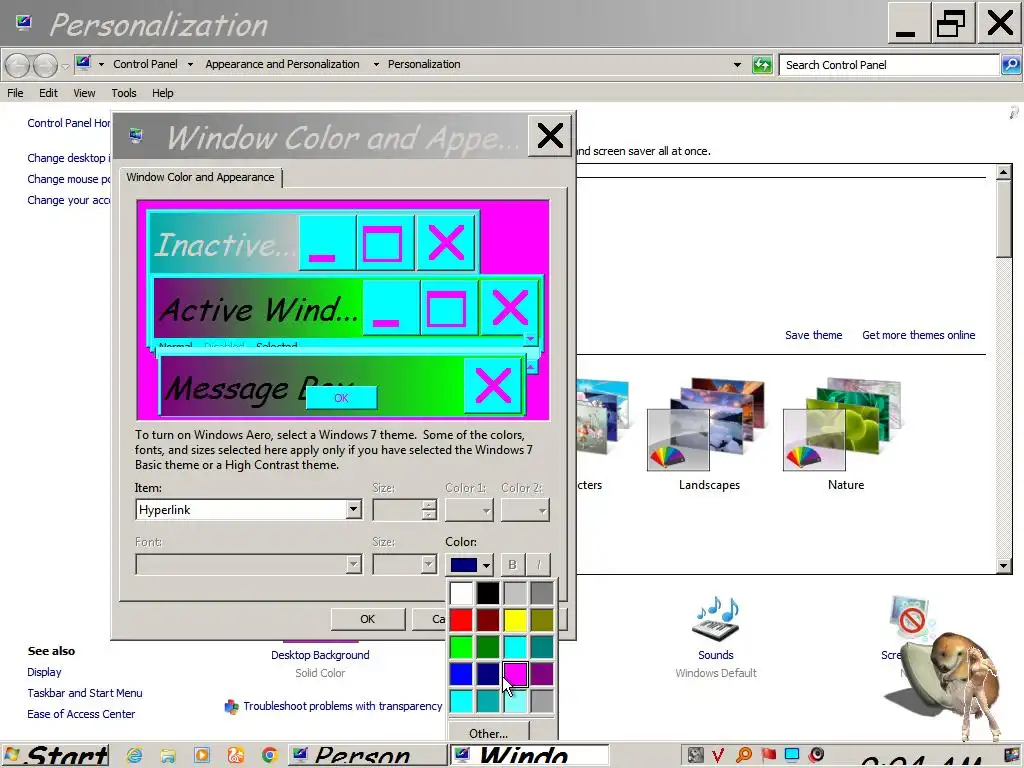Select the Landscapes theme thumbnail
The image size is (1024, 768).
coord(705,424)
